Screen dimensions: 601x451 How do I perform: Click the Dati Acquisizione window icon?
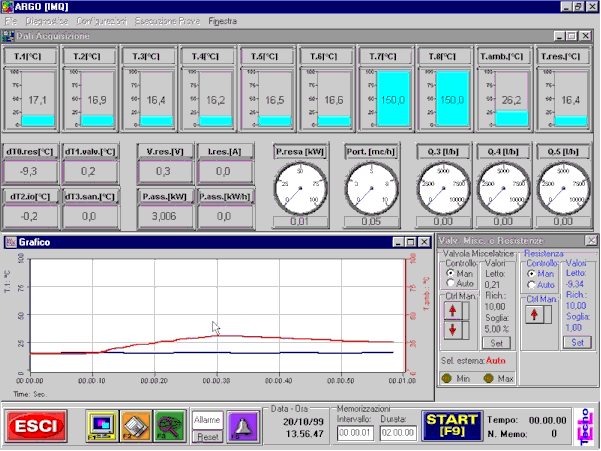8,36
